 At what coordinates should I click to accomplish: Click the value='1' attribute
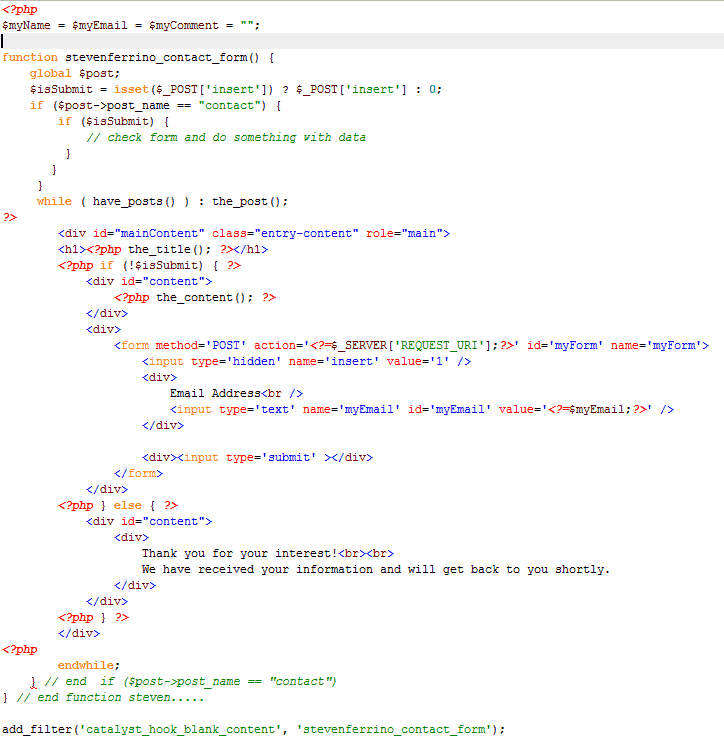(417, 362)
